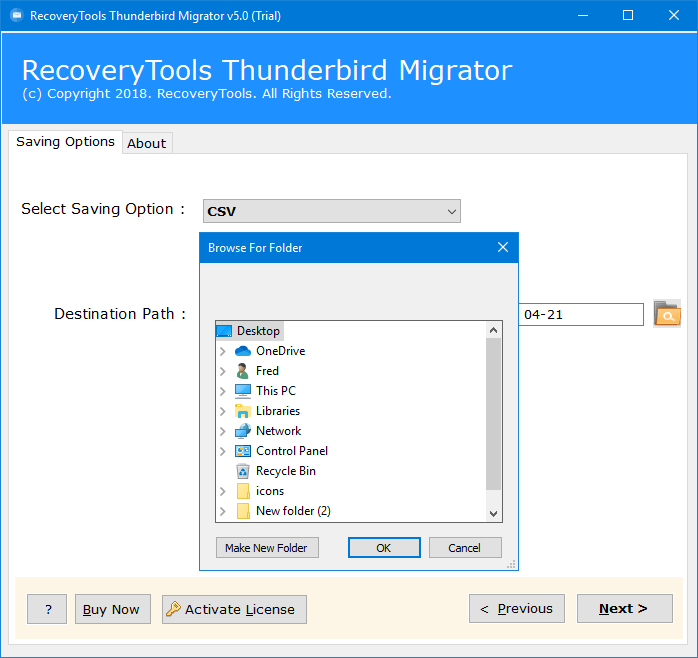Click the Thunderbird Migrator title bar app icon
Image resolution: width=698 pixels, height=658 pixels.
point(16,16)
